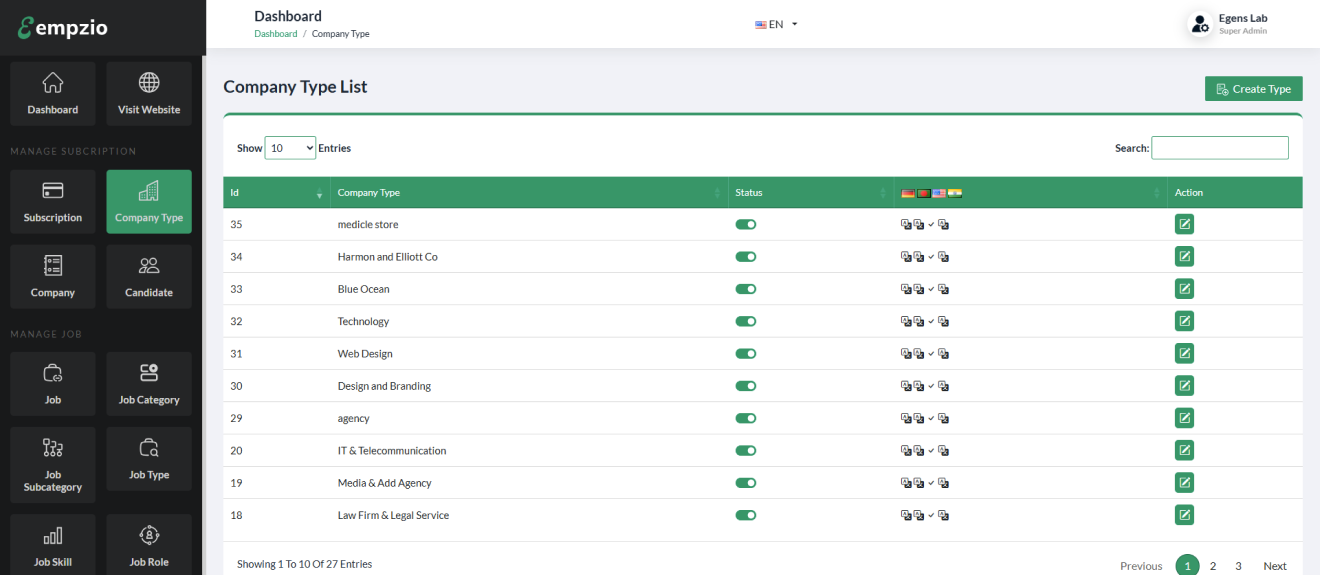Screen dimensions: 1320x575
Task: Click the "Harmon and Elliott Co" cell
Action: pos(528,257)
